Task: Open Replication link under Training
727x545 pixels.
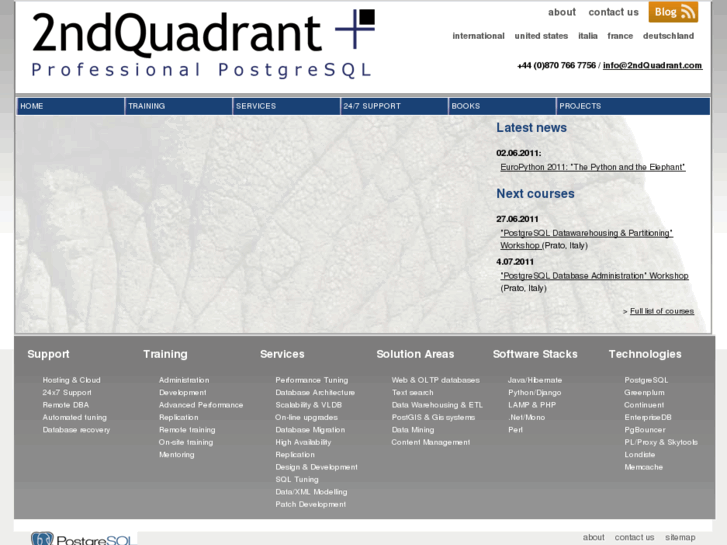Action: [x=179, y=417]
